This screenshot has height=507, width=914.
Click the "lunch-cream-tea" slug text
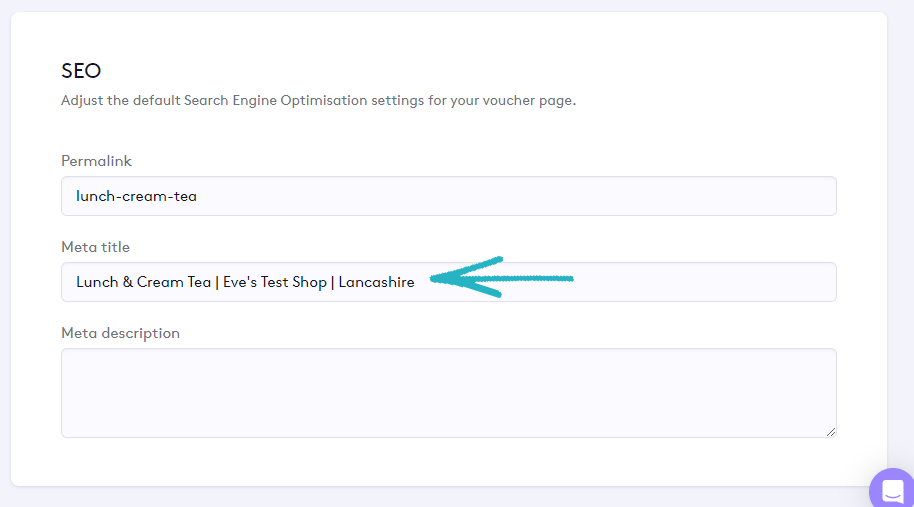(136, 196)
